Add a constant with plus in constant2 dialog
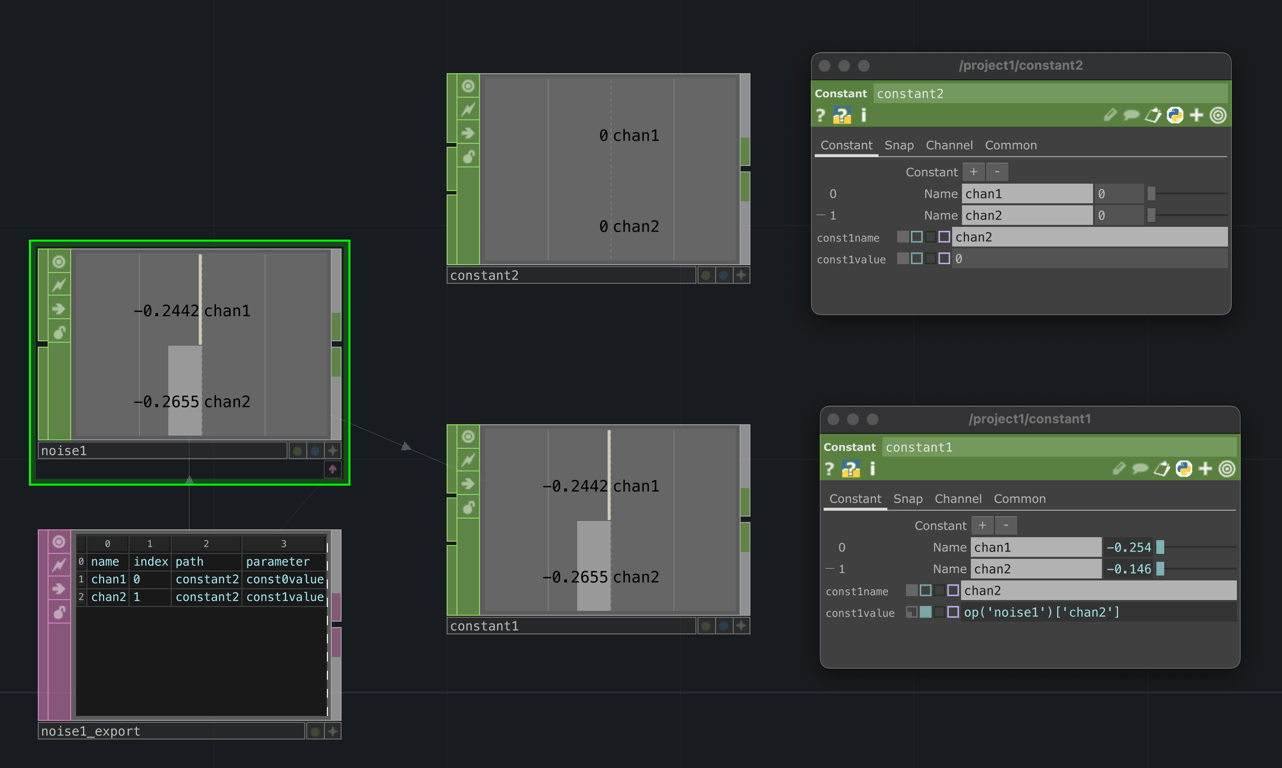The width and height of the screenshot is (1282, 768). [974, 172]
